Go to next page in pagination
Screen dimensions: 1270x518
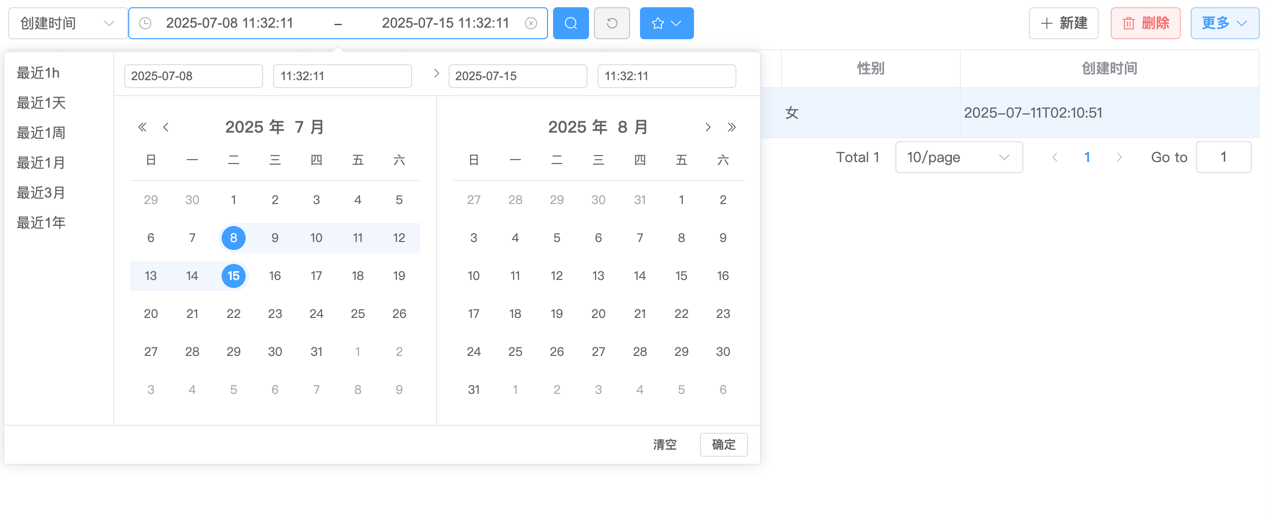click(x=1119, y=157)
